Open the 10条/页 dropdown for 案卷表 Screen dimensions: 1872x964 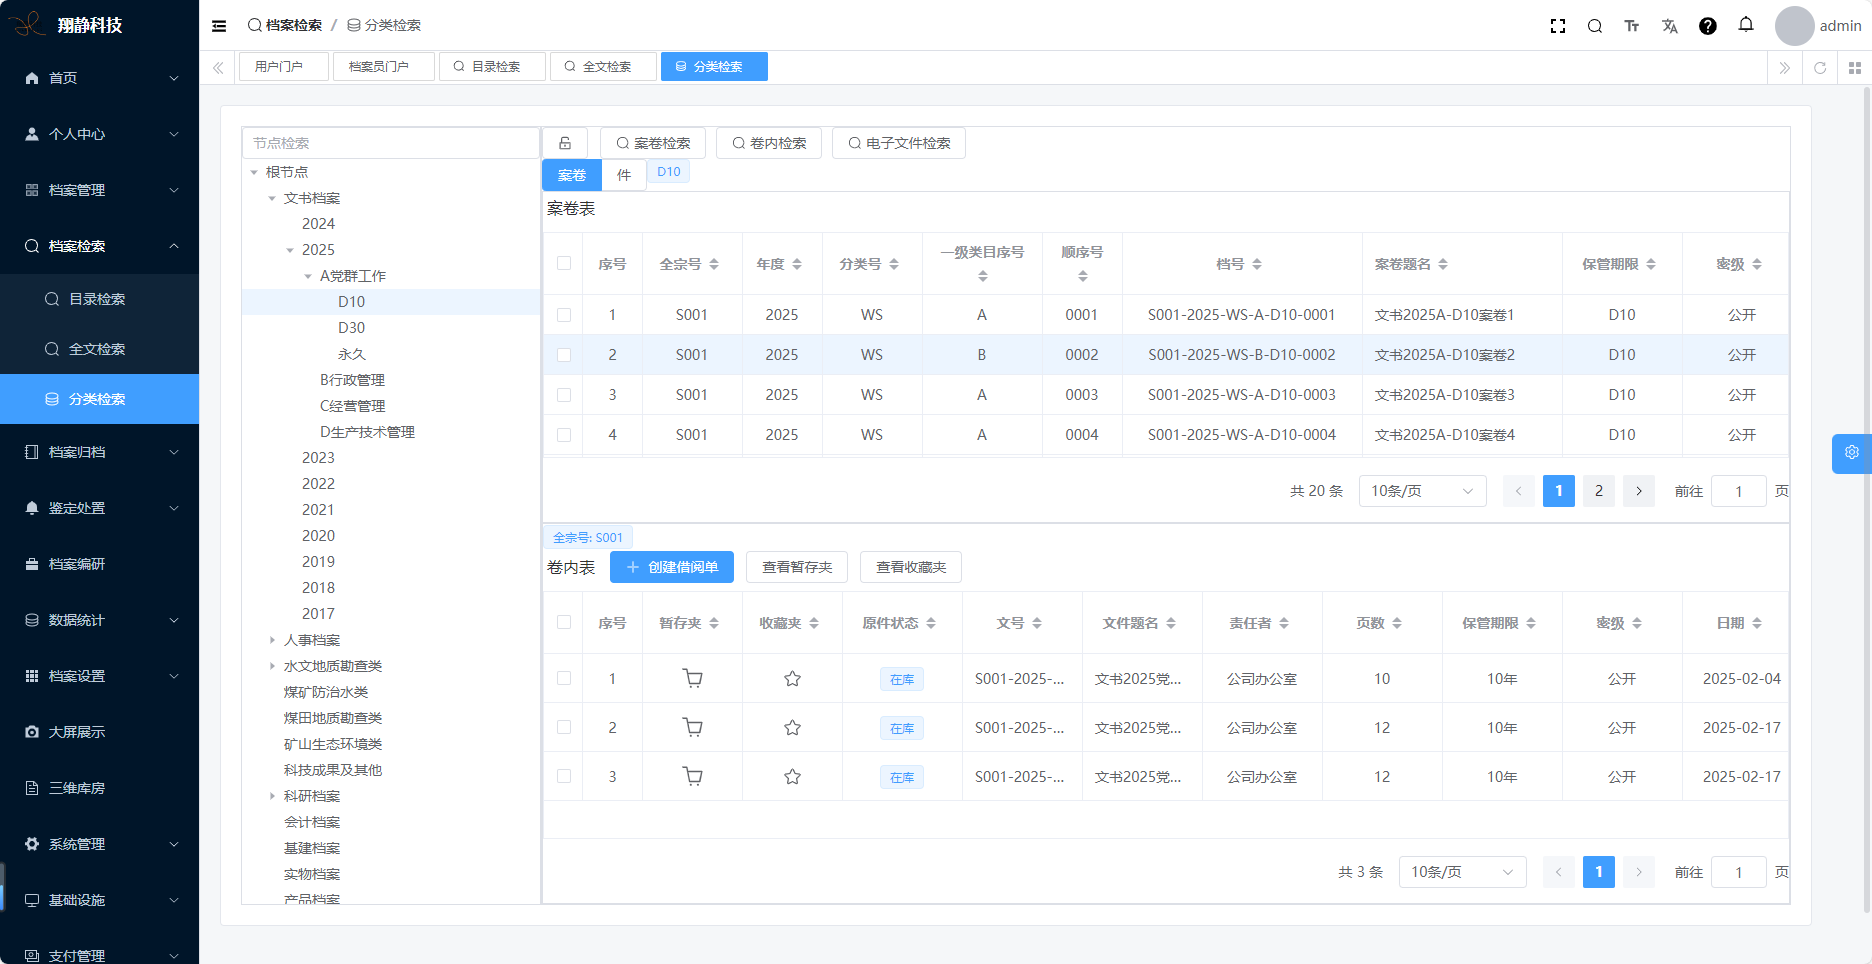(x=1421, y=491)
